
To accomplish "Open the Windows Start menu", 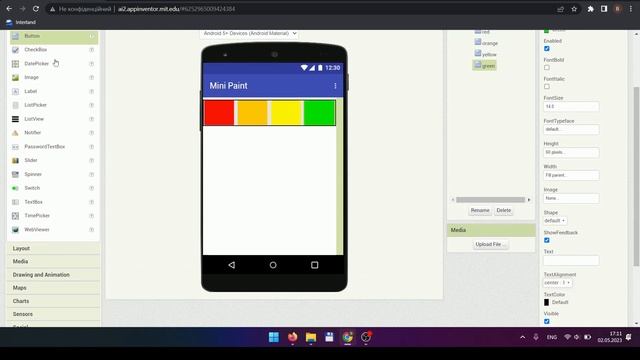I will 274,337.
